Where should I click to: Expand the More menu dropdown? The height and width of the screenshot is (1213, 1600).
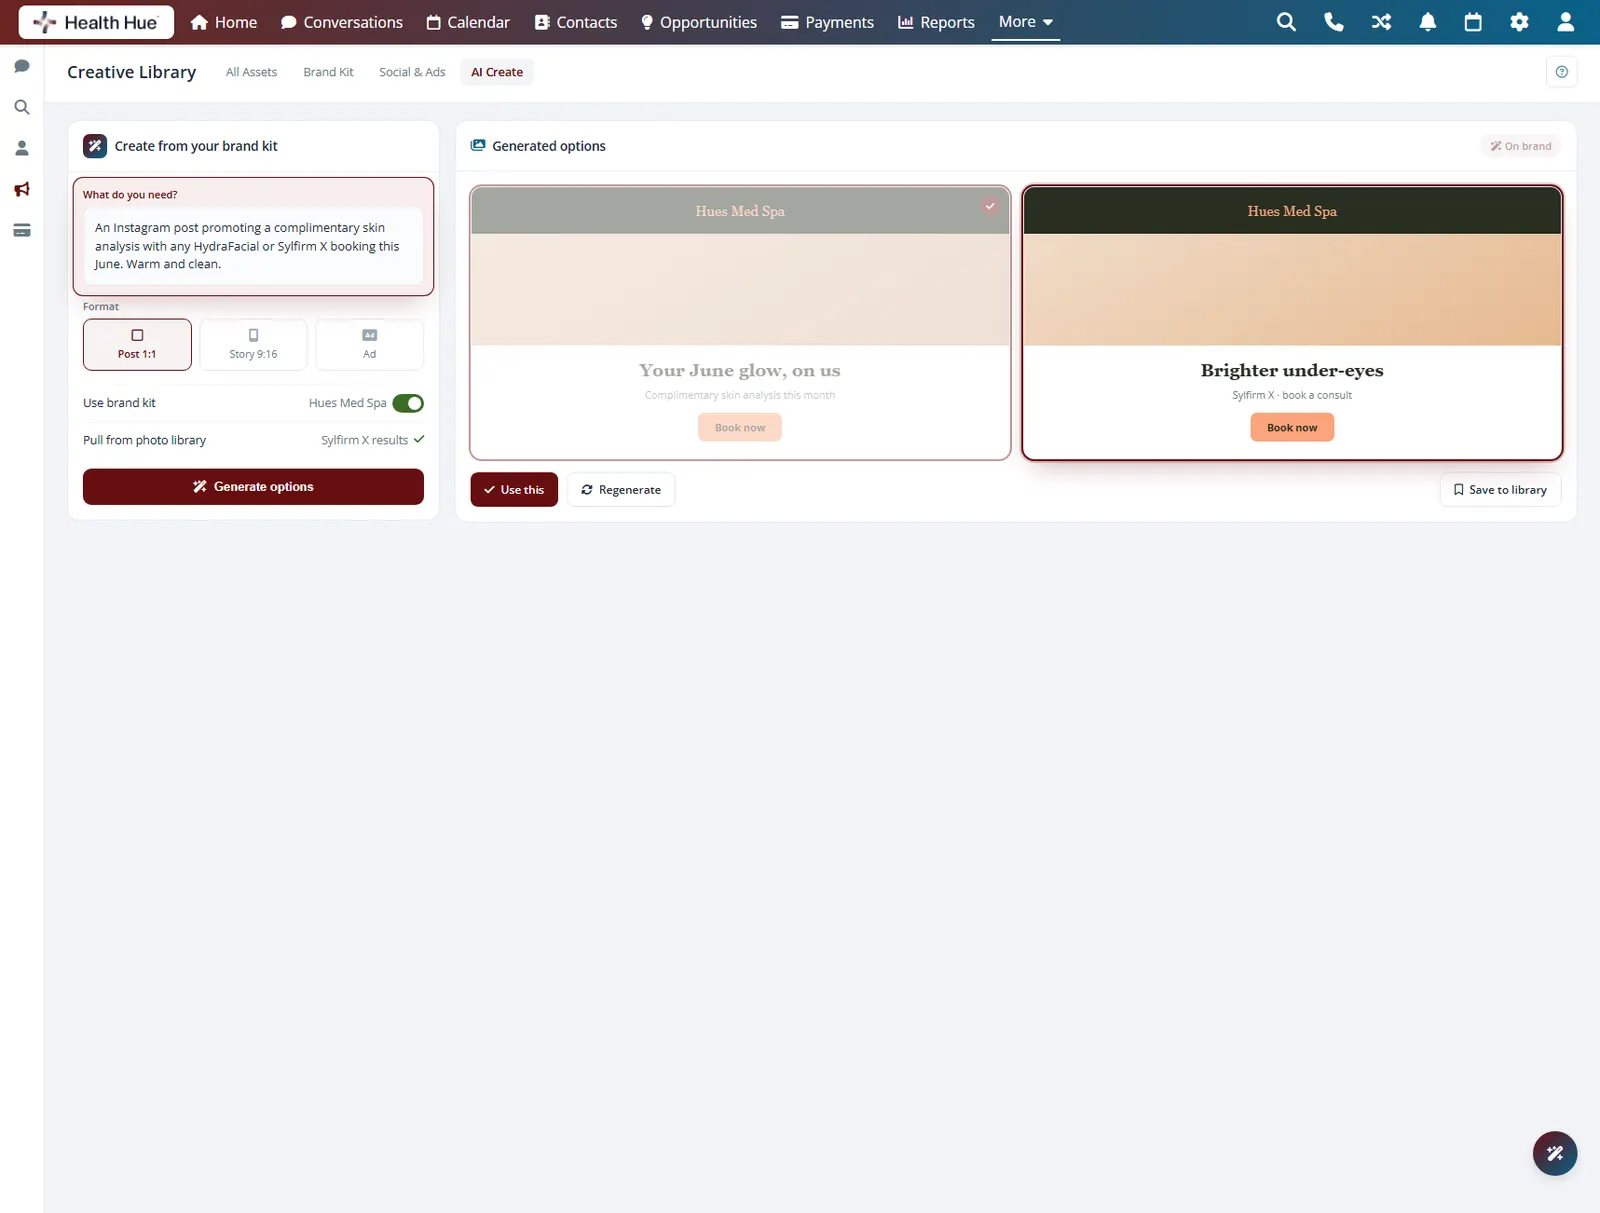click(x=1025, y=22)
